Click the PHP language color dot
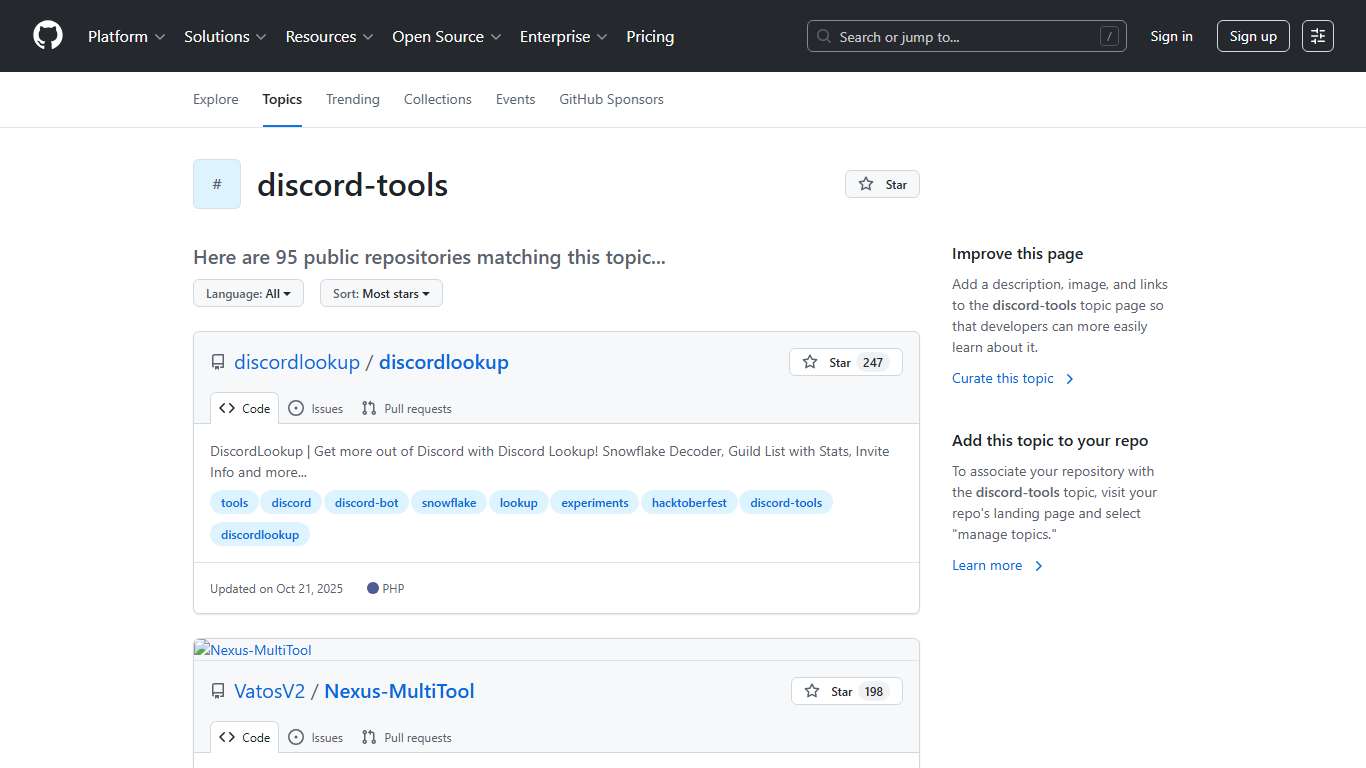The height and width of the screenshot is (768, 1366). [x=371, y=588]
